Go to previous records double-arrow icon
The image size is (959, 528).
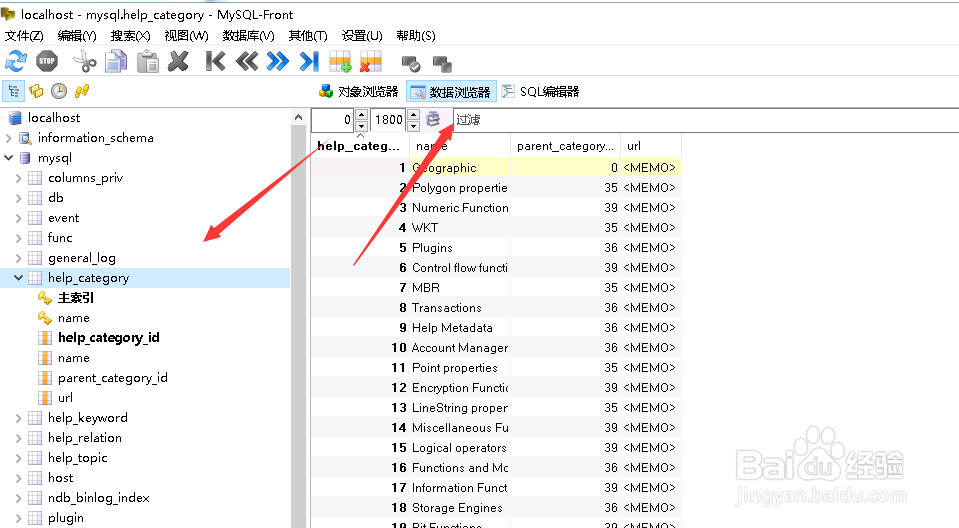246,61
